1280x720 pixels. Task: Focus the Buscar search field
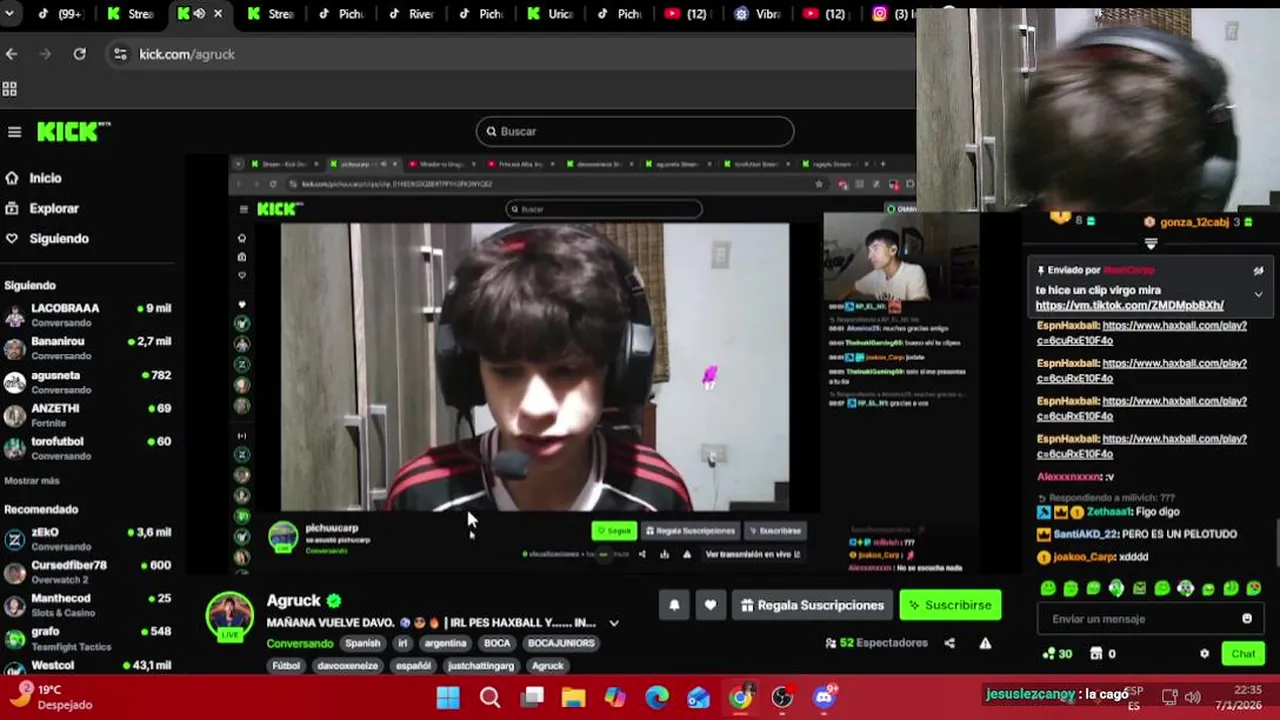point(635,131)
